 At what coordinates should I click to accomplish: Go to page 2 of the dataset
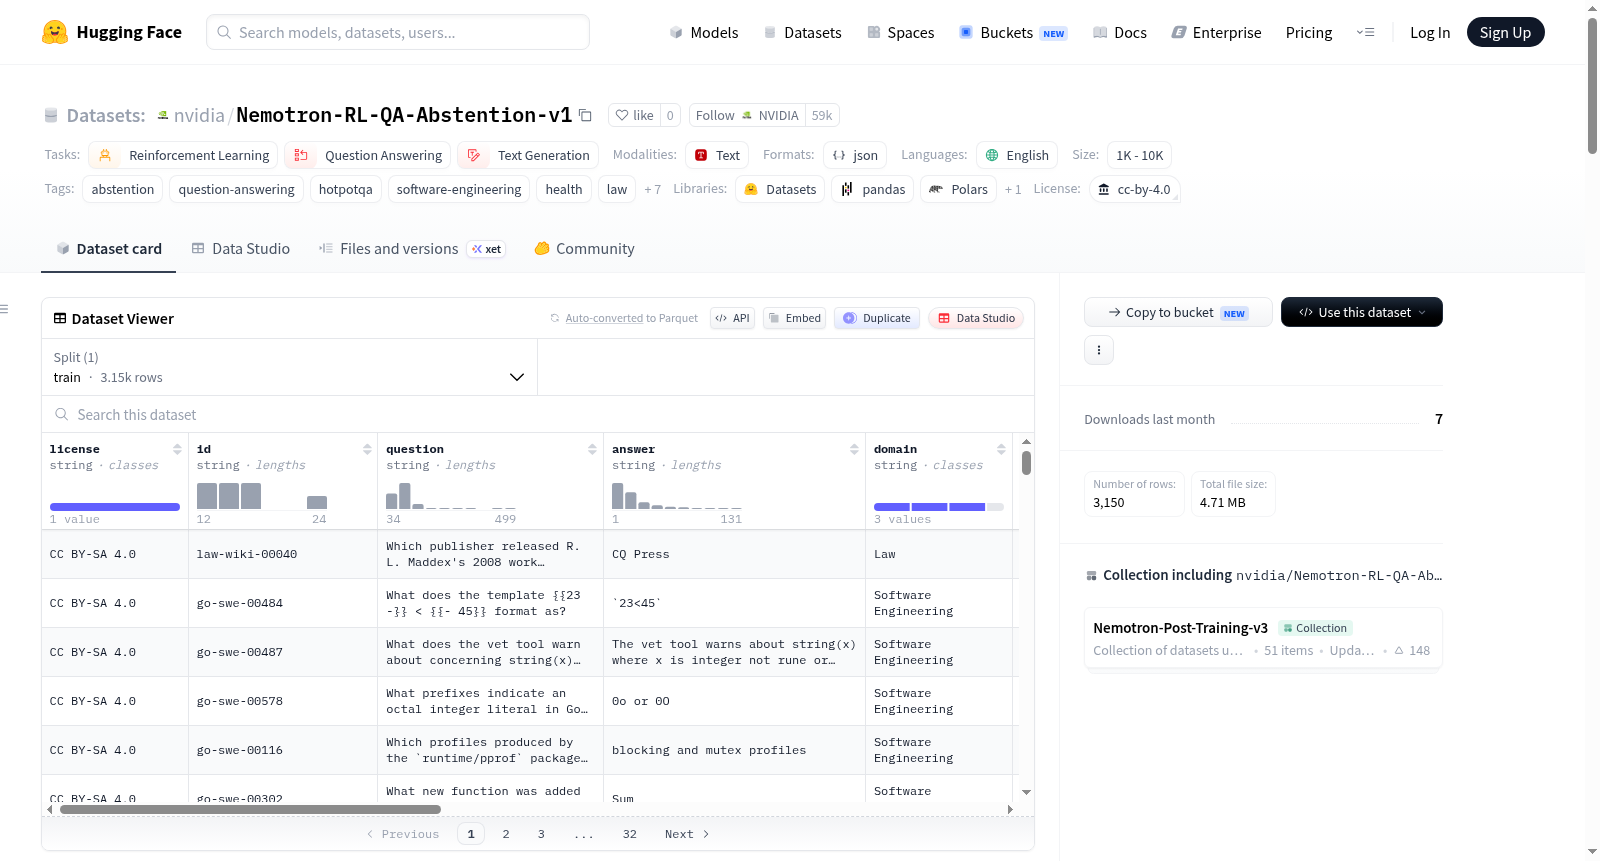(x=506, y=834)
